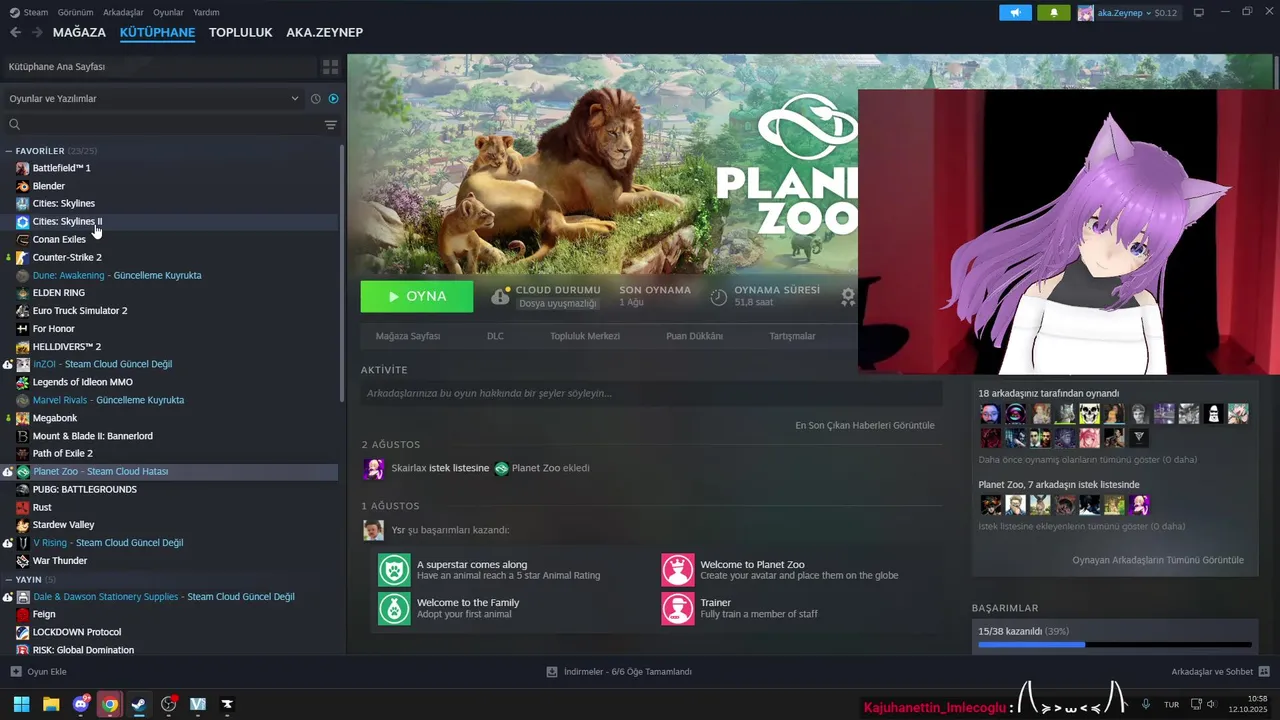Screen dimensions: 1280x720
Task: Open the Oyunlar ve Yazılımlar dropdown
Action: click(154, 99)
